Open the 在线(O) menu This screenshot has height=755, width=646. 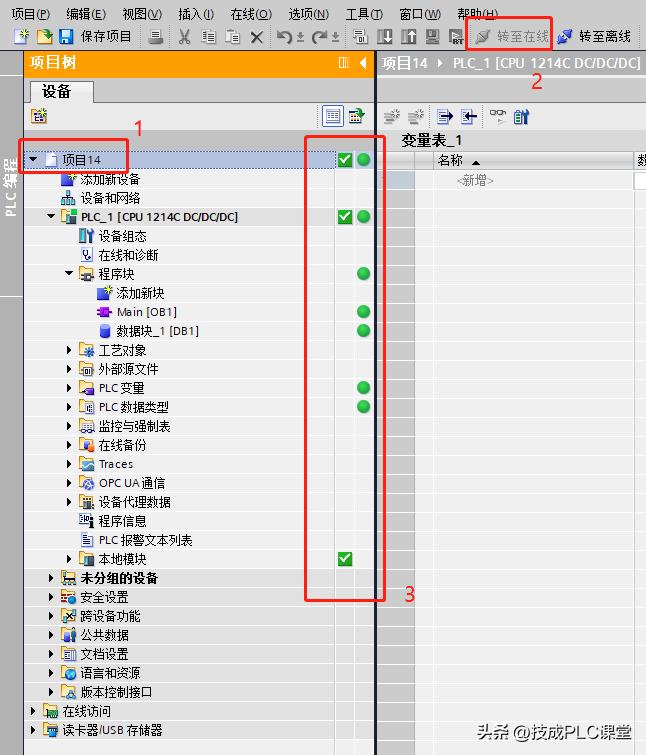[x=251, y=14]
